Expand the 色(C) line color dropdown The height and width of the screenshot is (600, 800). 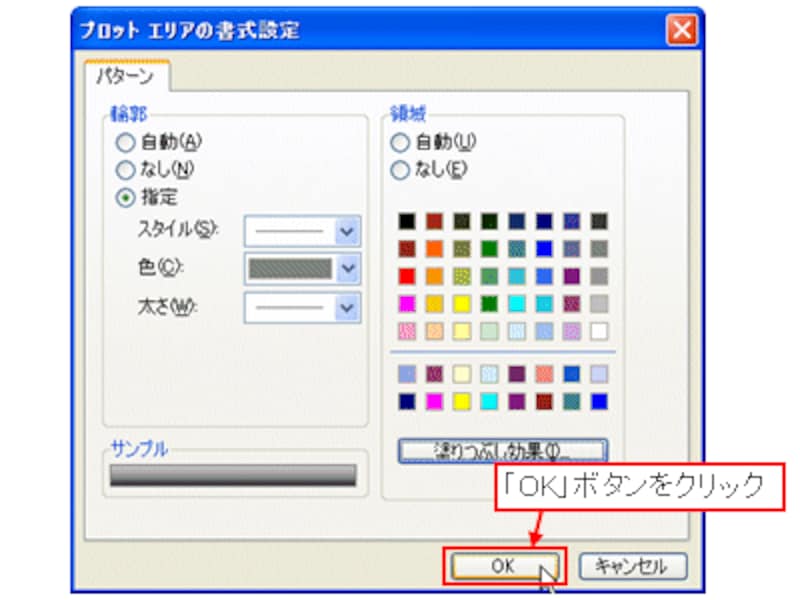(x=347, y=268)
